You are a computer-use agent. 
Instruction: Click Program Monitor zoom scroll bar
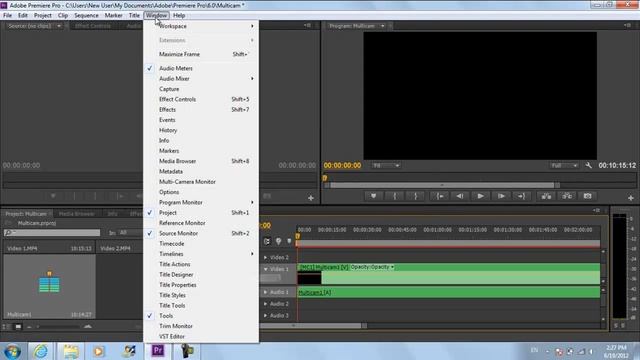tap(442, 185)
